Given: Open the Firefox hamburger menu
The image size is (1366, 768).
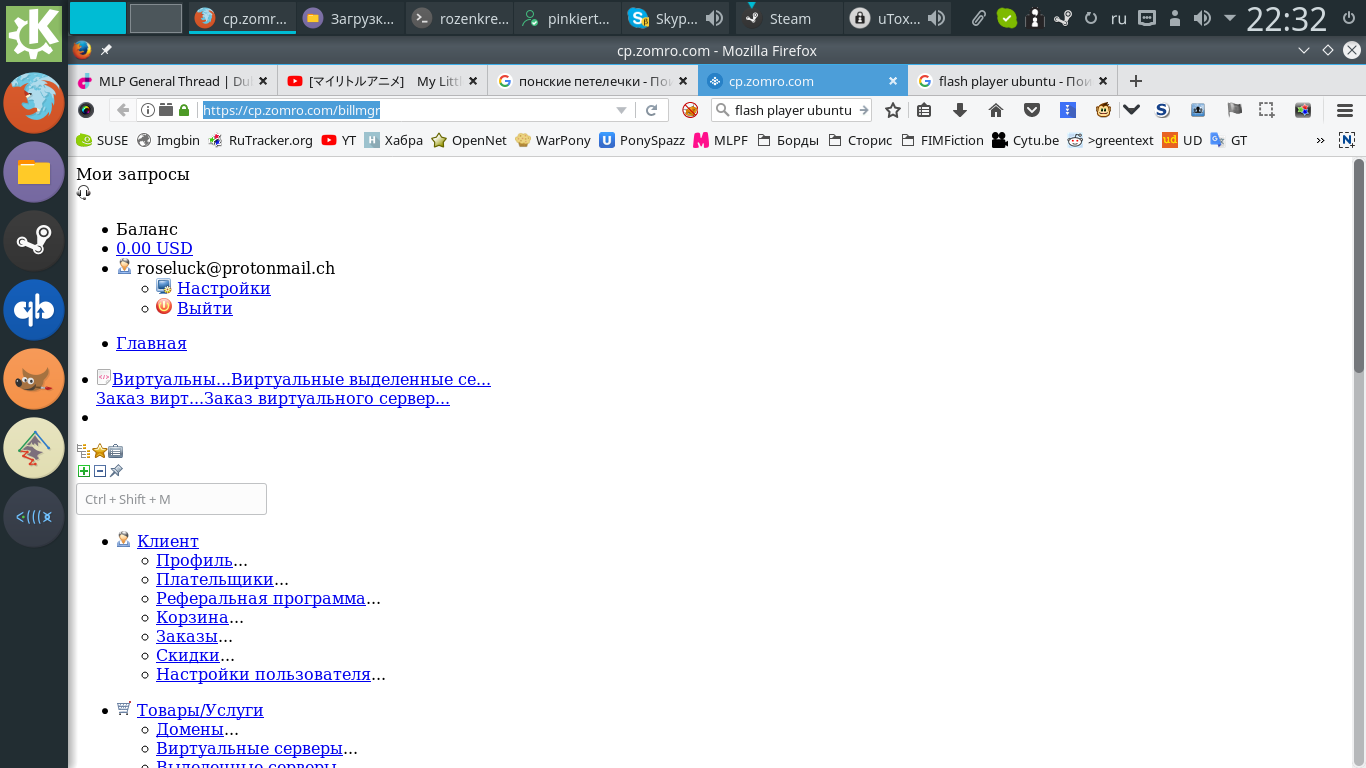Looking at the screenshot, I should click(1345, 110).
